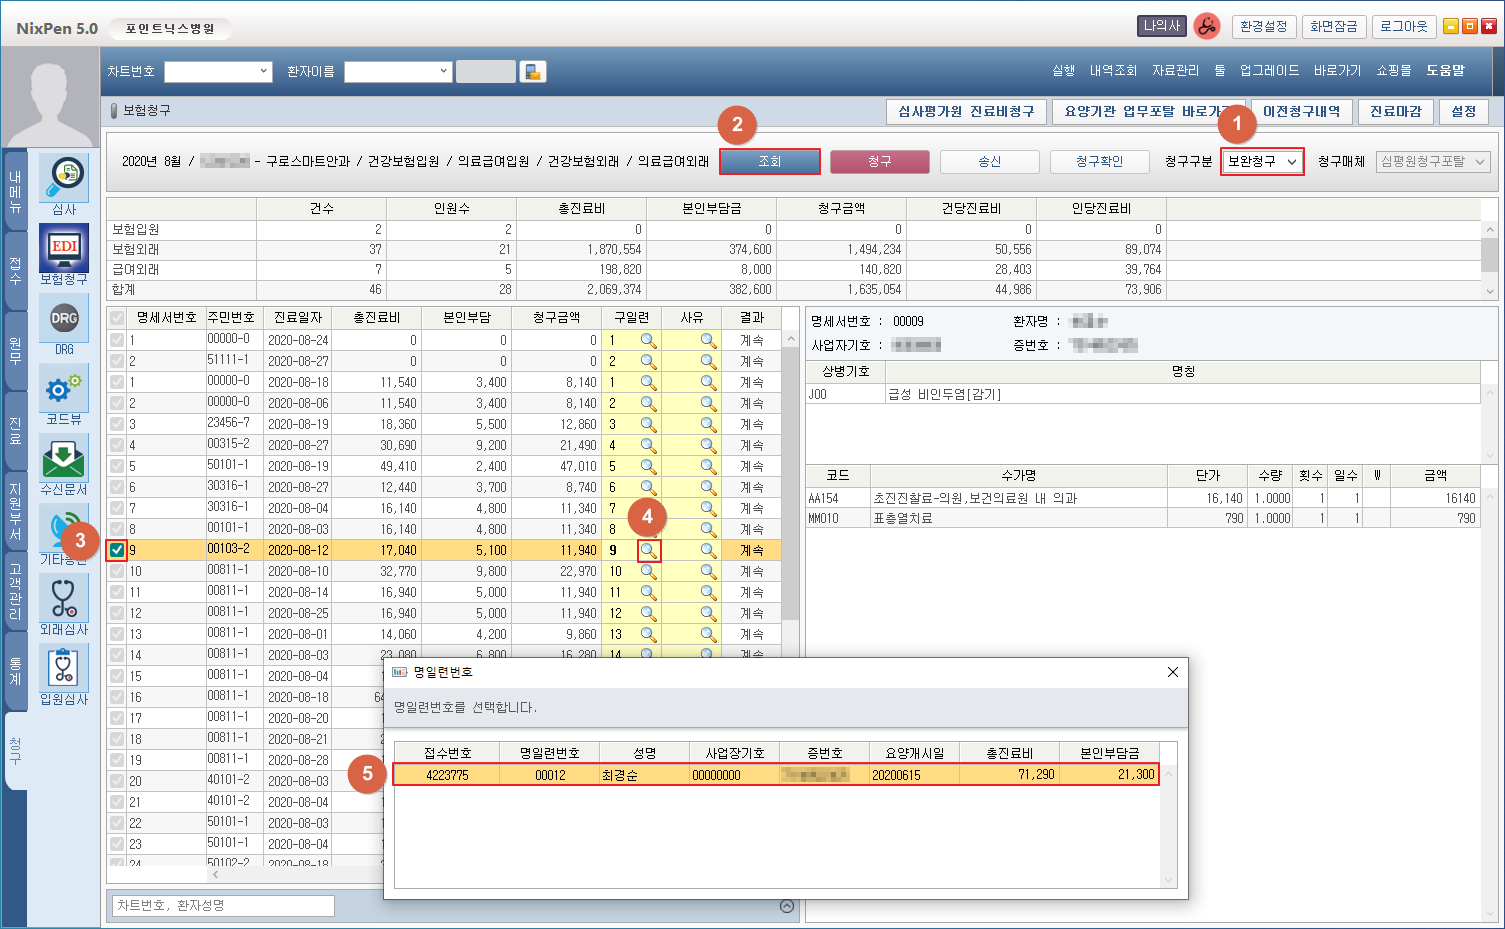The width and height of the screenshot is (1505, 929).
Task: Open 입원심사 clipboard icon
Action: point(64,669)
